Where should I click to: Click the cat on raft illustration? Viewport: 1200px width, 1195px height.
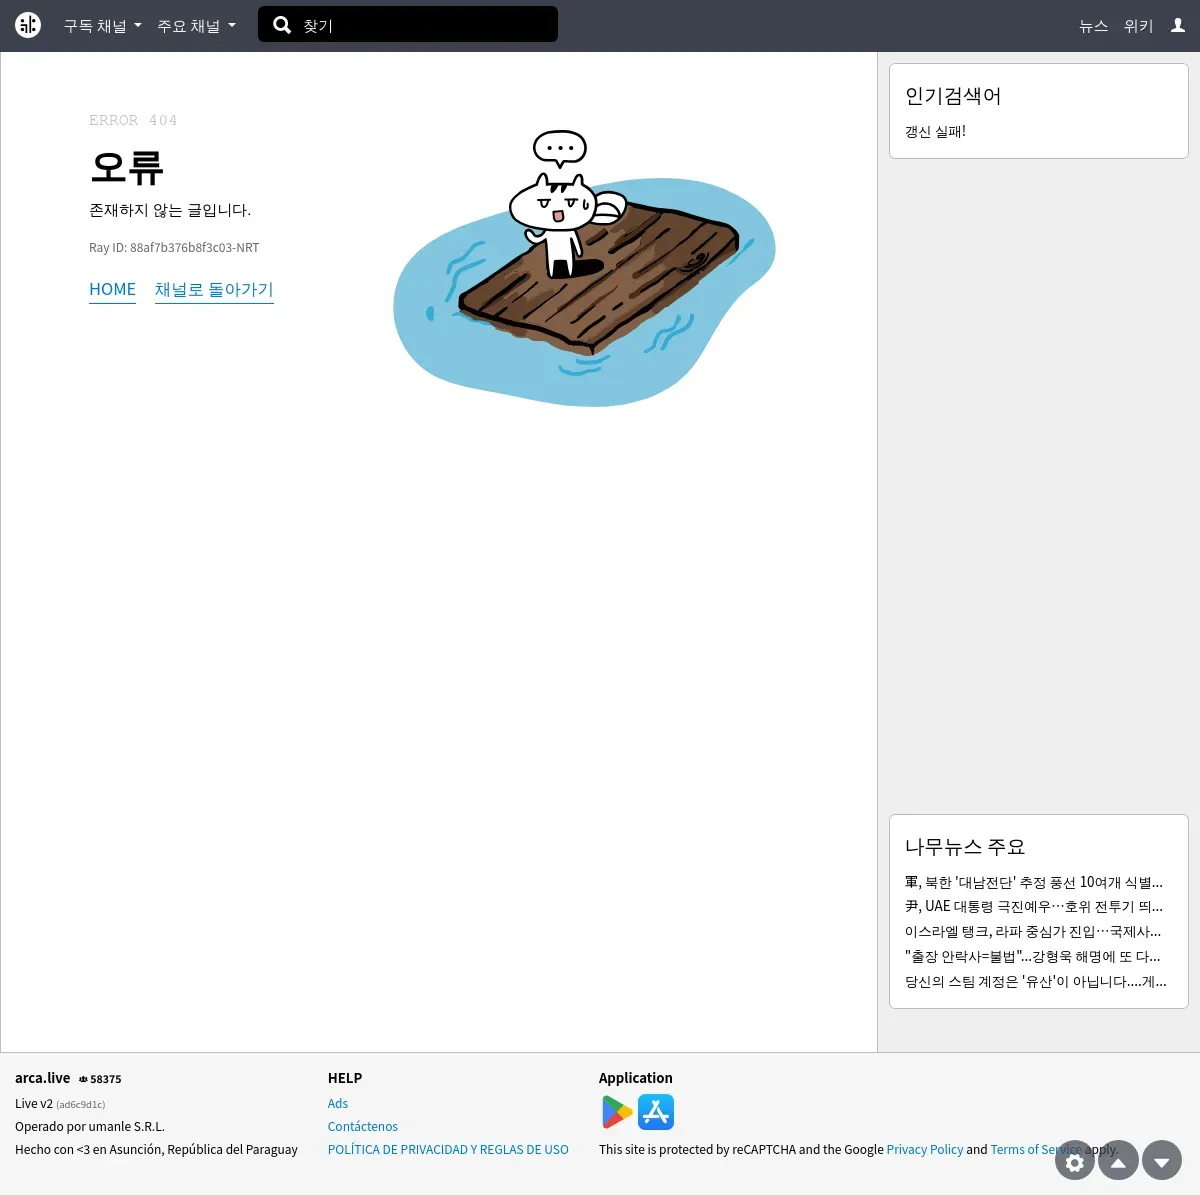[584, 268]
